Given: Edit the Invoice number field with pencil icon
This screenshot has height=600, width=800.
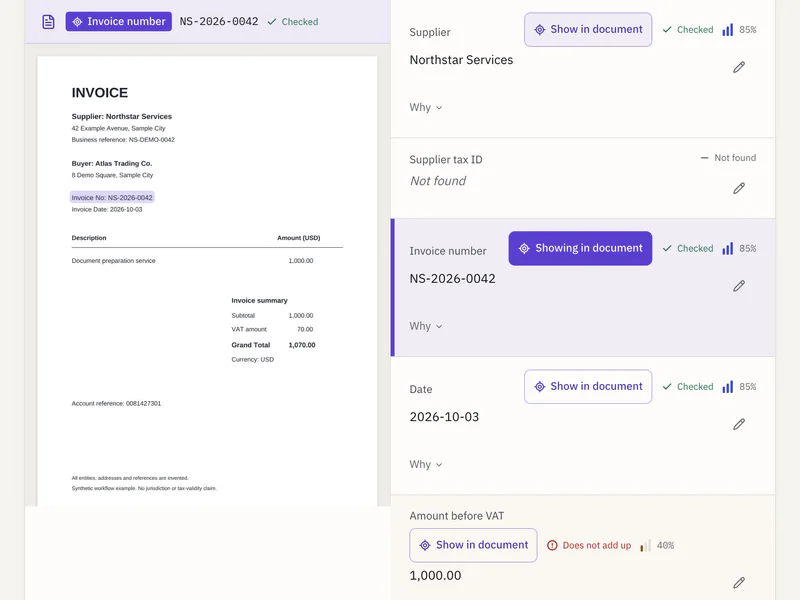Looking at the screenshot, I should pos(739,286).
